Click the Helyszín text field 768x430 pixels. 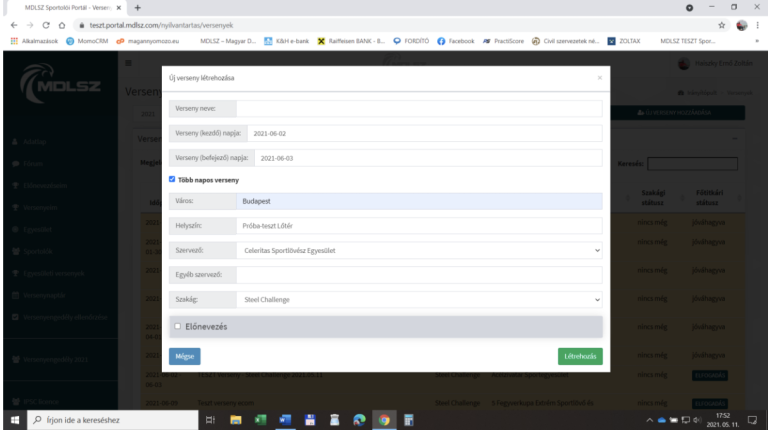pos(420,226)
